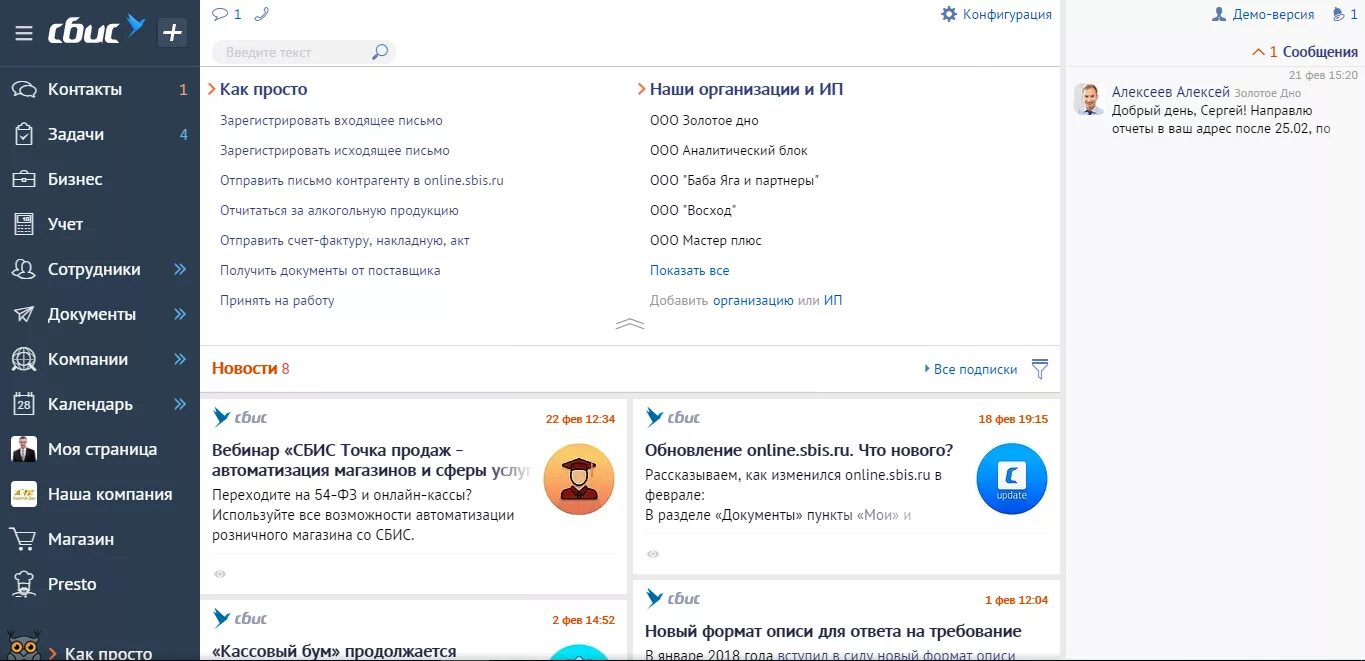Viewport: 1365px width, 661px height.
Task: Click the Новости section heading
Action: 244,368
